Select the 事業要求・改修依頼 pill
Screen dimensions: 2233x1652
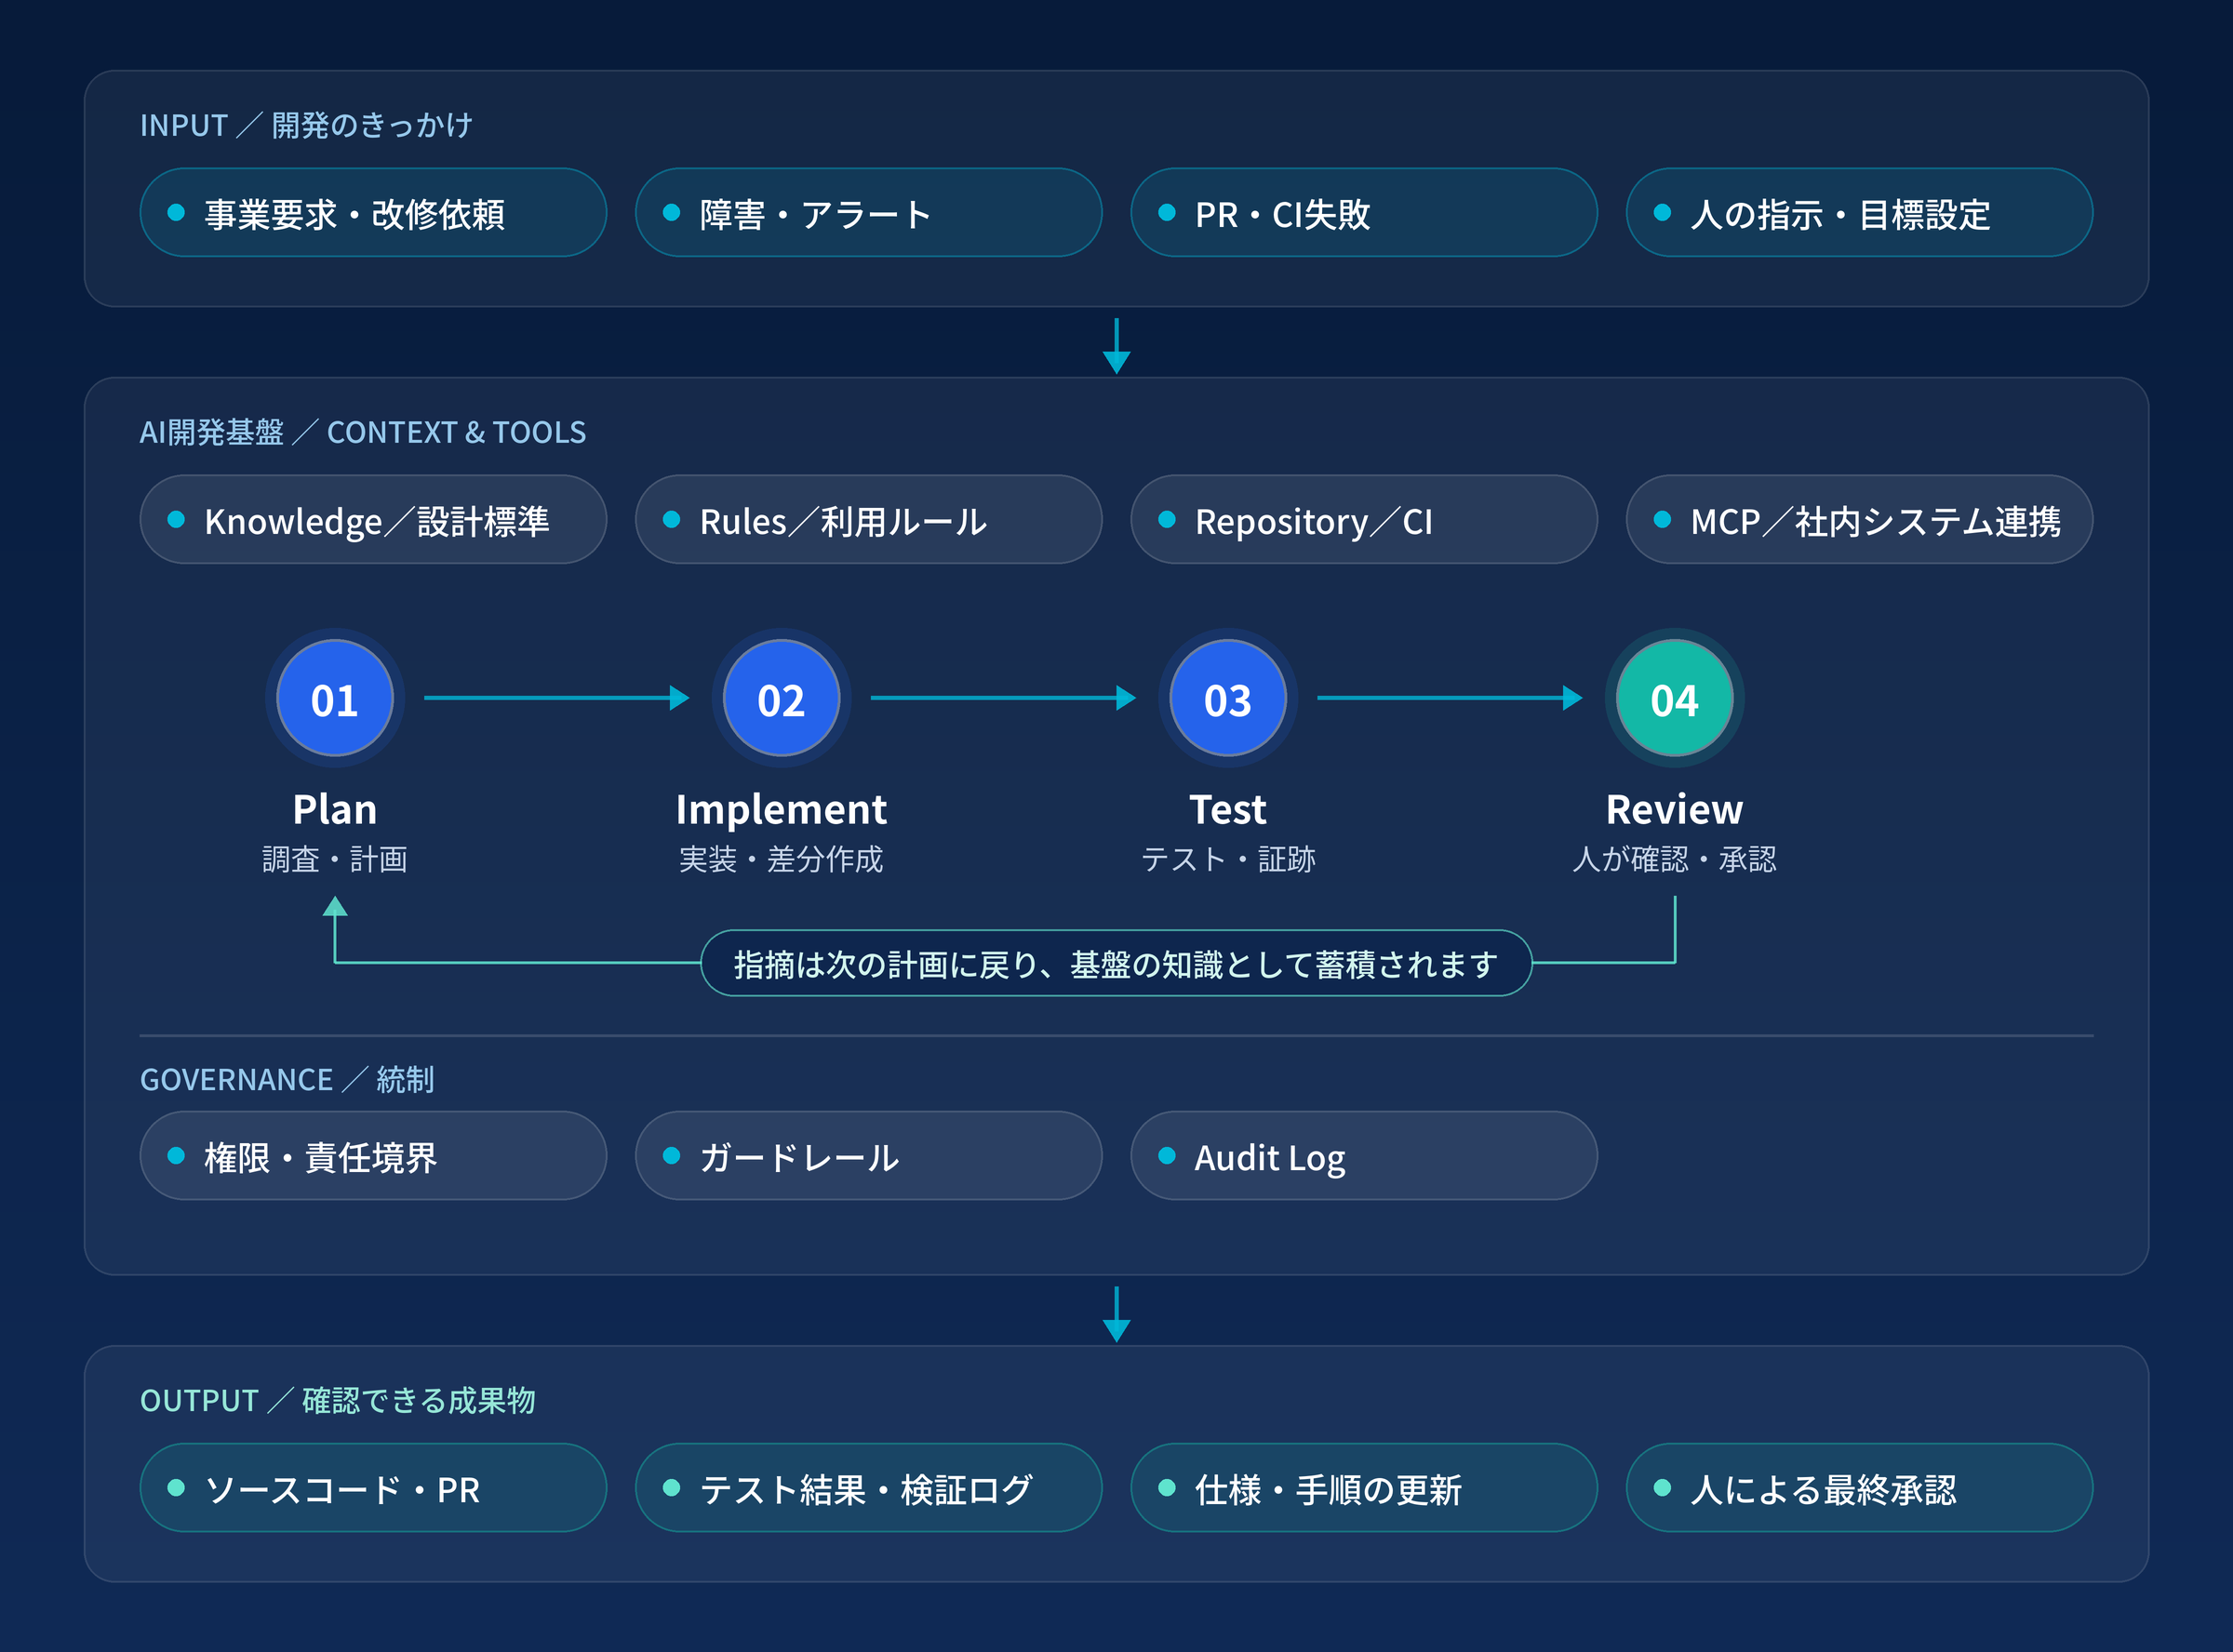pos(373,213)
